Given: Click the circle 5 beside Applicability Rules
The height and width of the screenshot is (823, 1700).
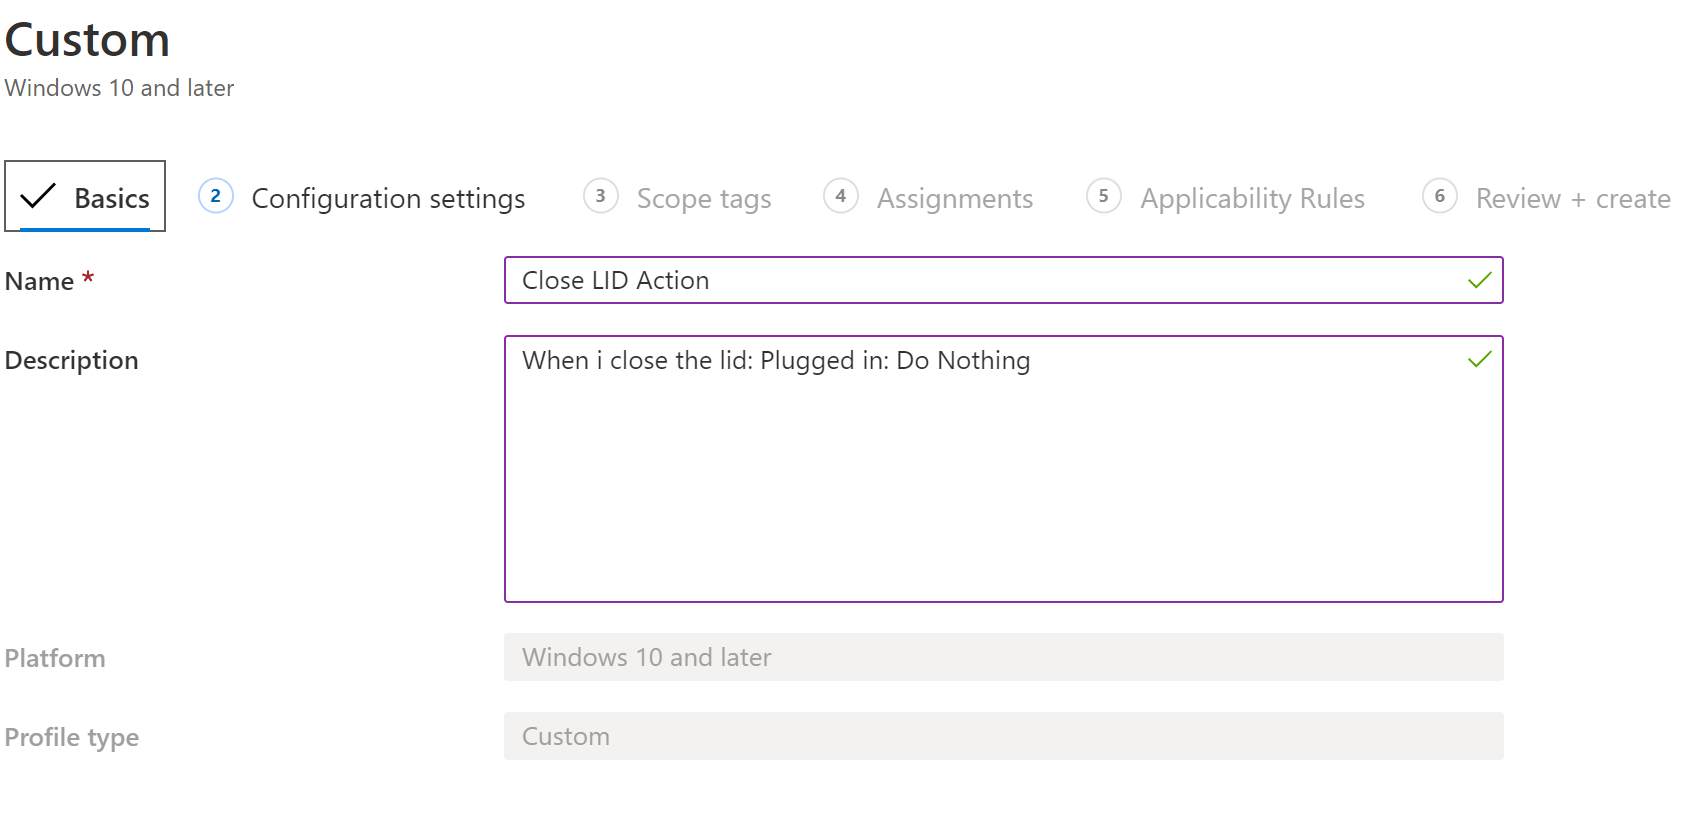Looking at the screenshot, I should pyautogui.click(x=1104, y=197).
